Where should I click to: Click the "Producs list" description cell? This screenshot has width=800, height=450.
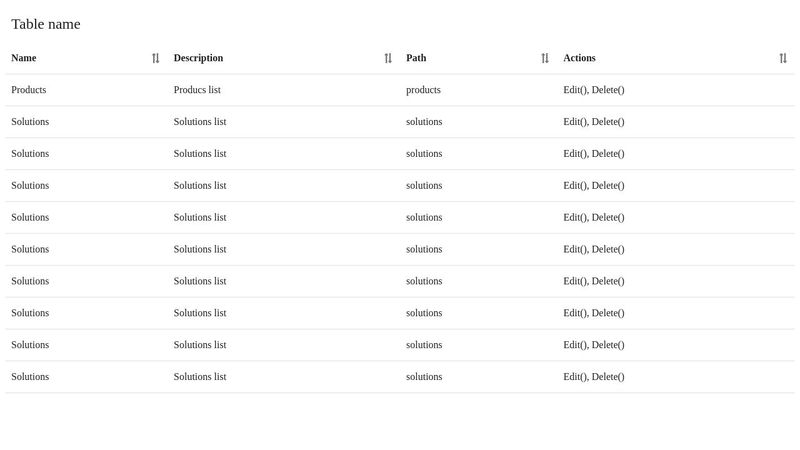(197, 90)
